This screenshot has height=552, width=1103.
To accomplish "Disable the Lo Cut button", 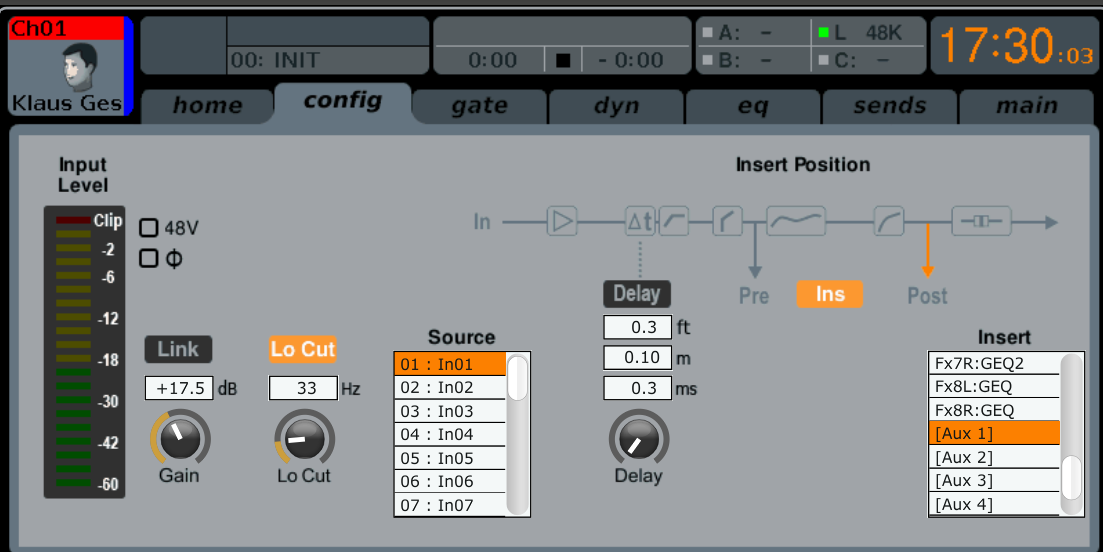I will click(x=302, y=349).
